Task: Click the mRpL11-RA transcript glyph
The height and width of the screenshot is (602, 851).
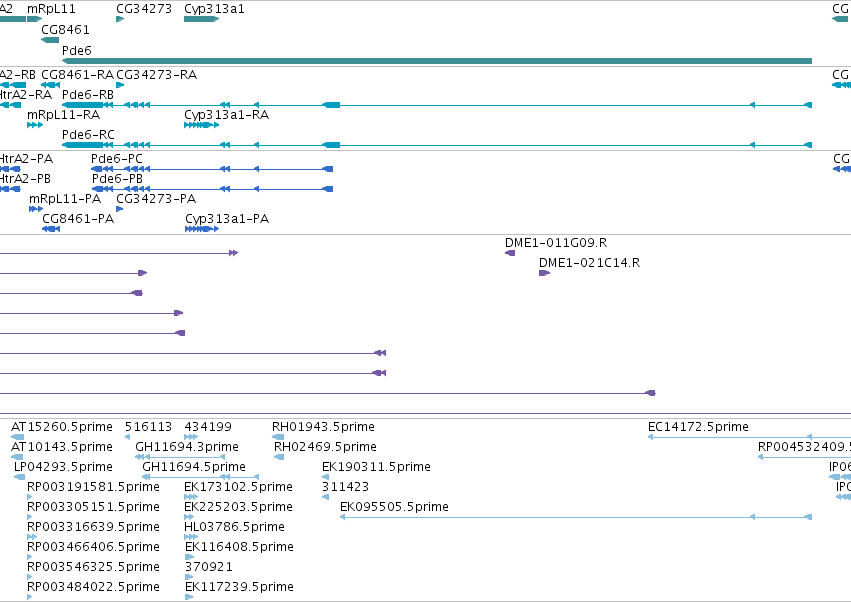Action: coord(35,125)
